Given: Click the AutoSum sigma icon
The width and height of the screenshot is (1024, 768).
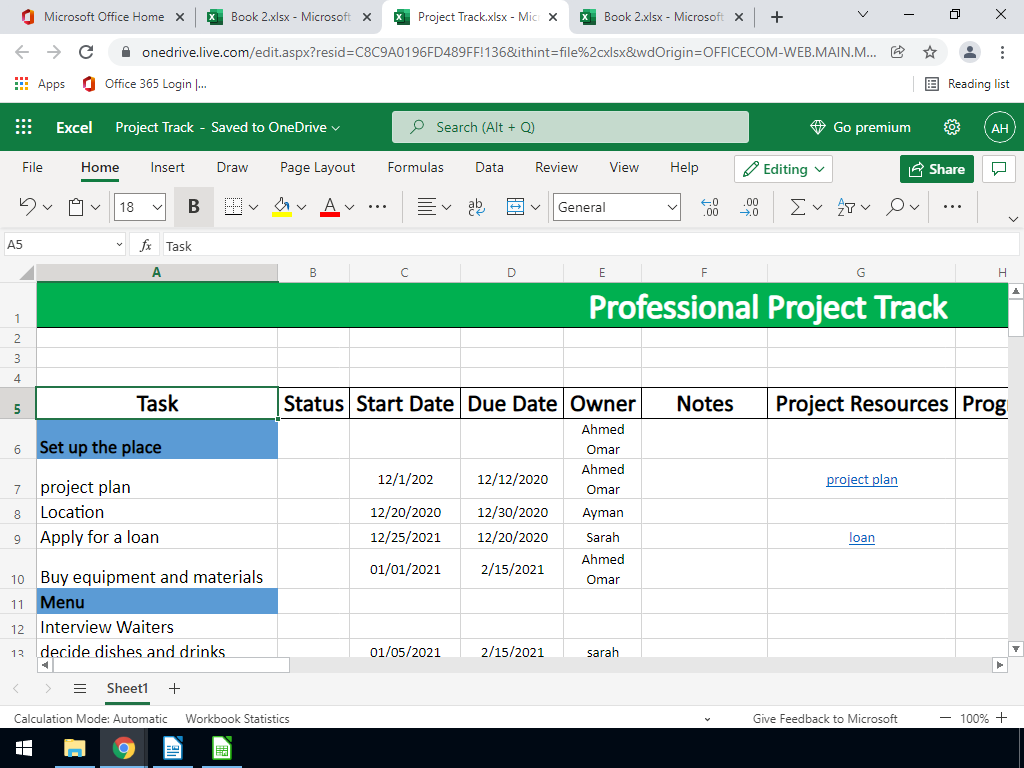Looking at the screenshot, I should pos(797,207).
